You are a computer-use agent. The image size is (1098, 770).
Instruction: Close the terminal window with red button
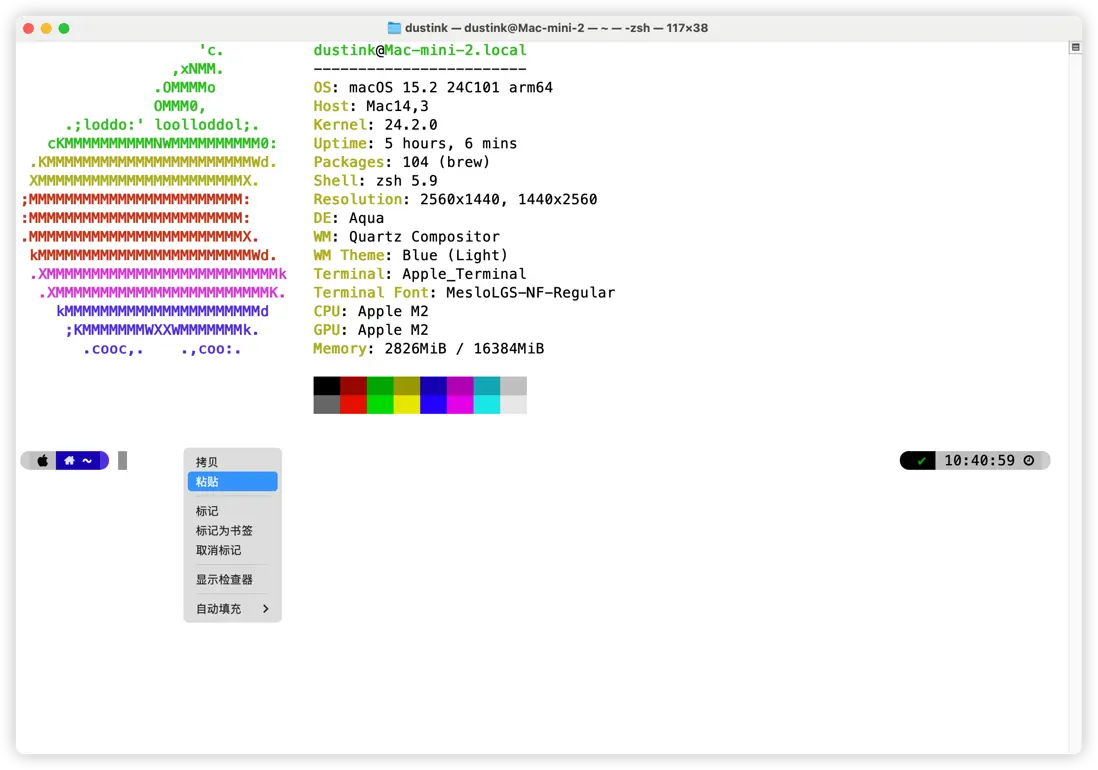click(x=28, y=28)
